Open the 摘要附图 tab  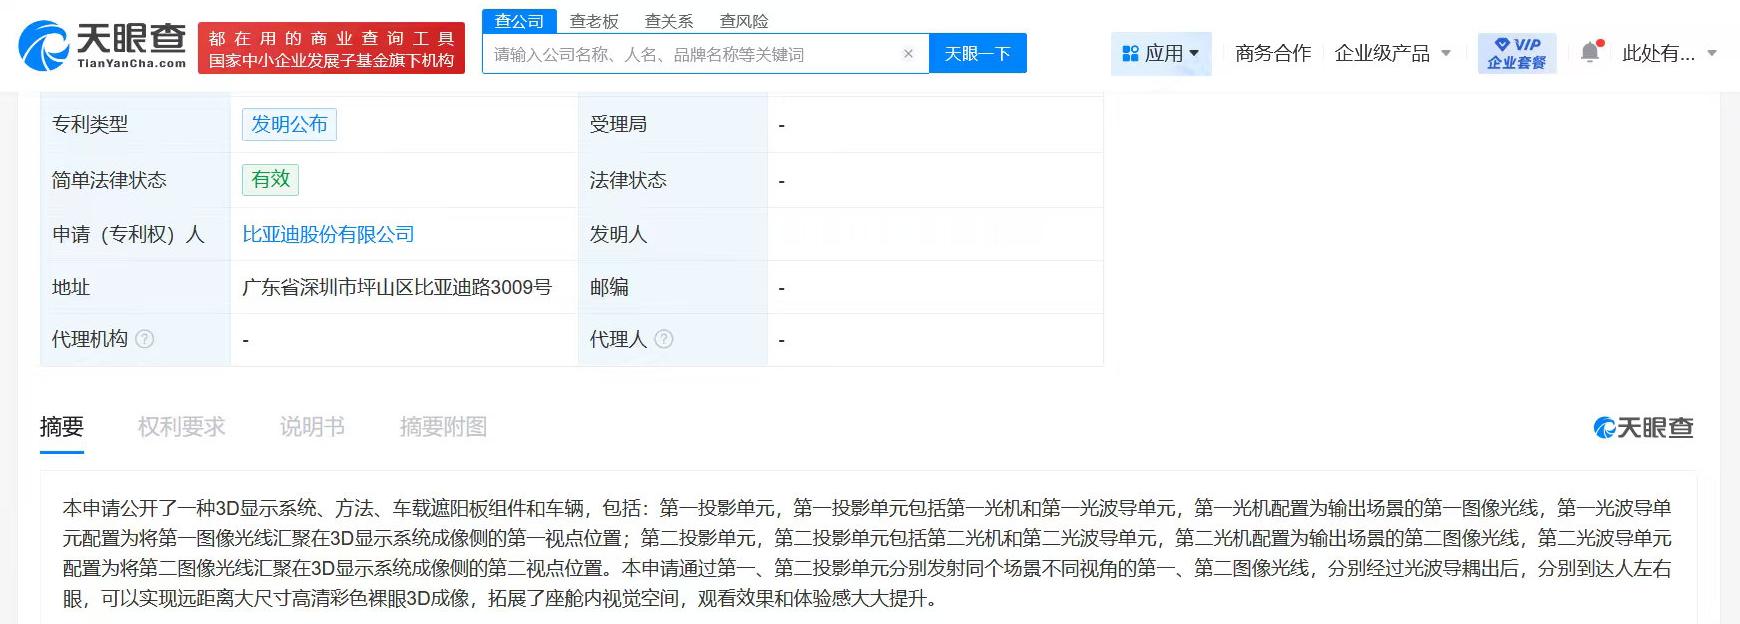coord(443,427)
